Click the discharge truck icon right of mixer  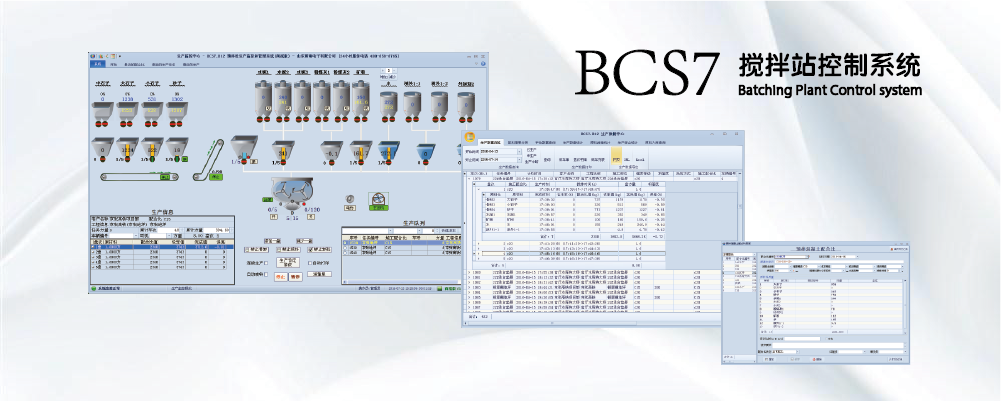coord(377,198)
